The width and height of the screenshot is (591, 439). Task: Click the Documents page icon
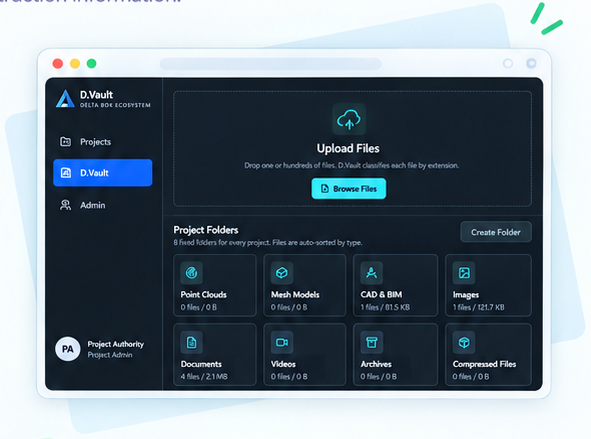click(x=191, y=342)
